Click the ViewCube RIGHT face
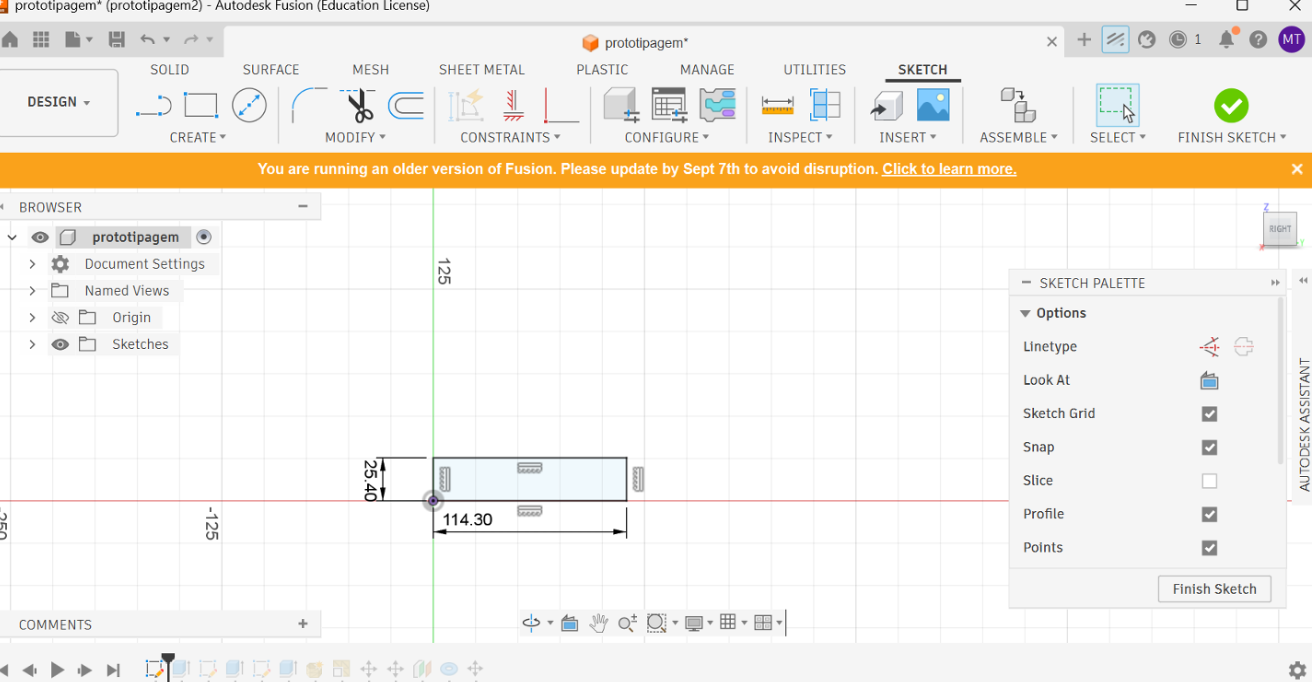This screenshot has width=1312, height=682. [x=1280, y=229]
